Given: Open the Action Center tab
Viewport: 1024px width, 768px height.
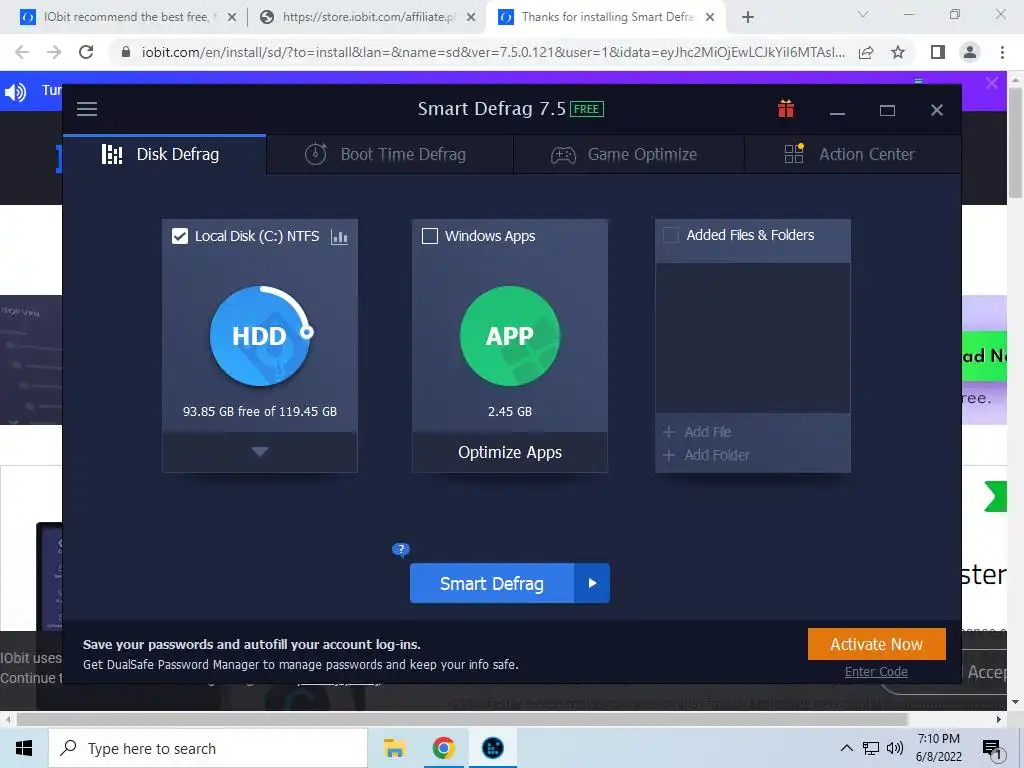Looking at the screenshot, I should point(852,154).
